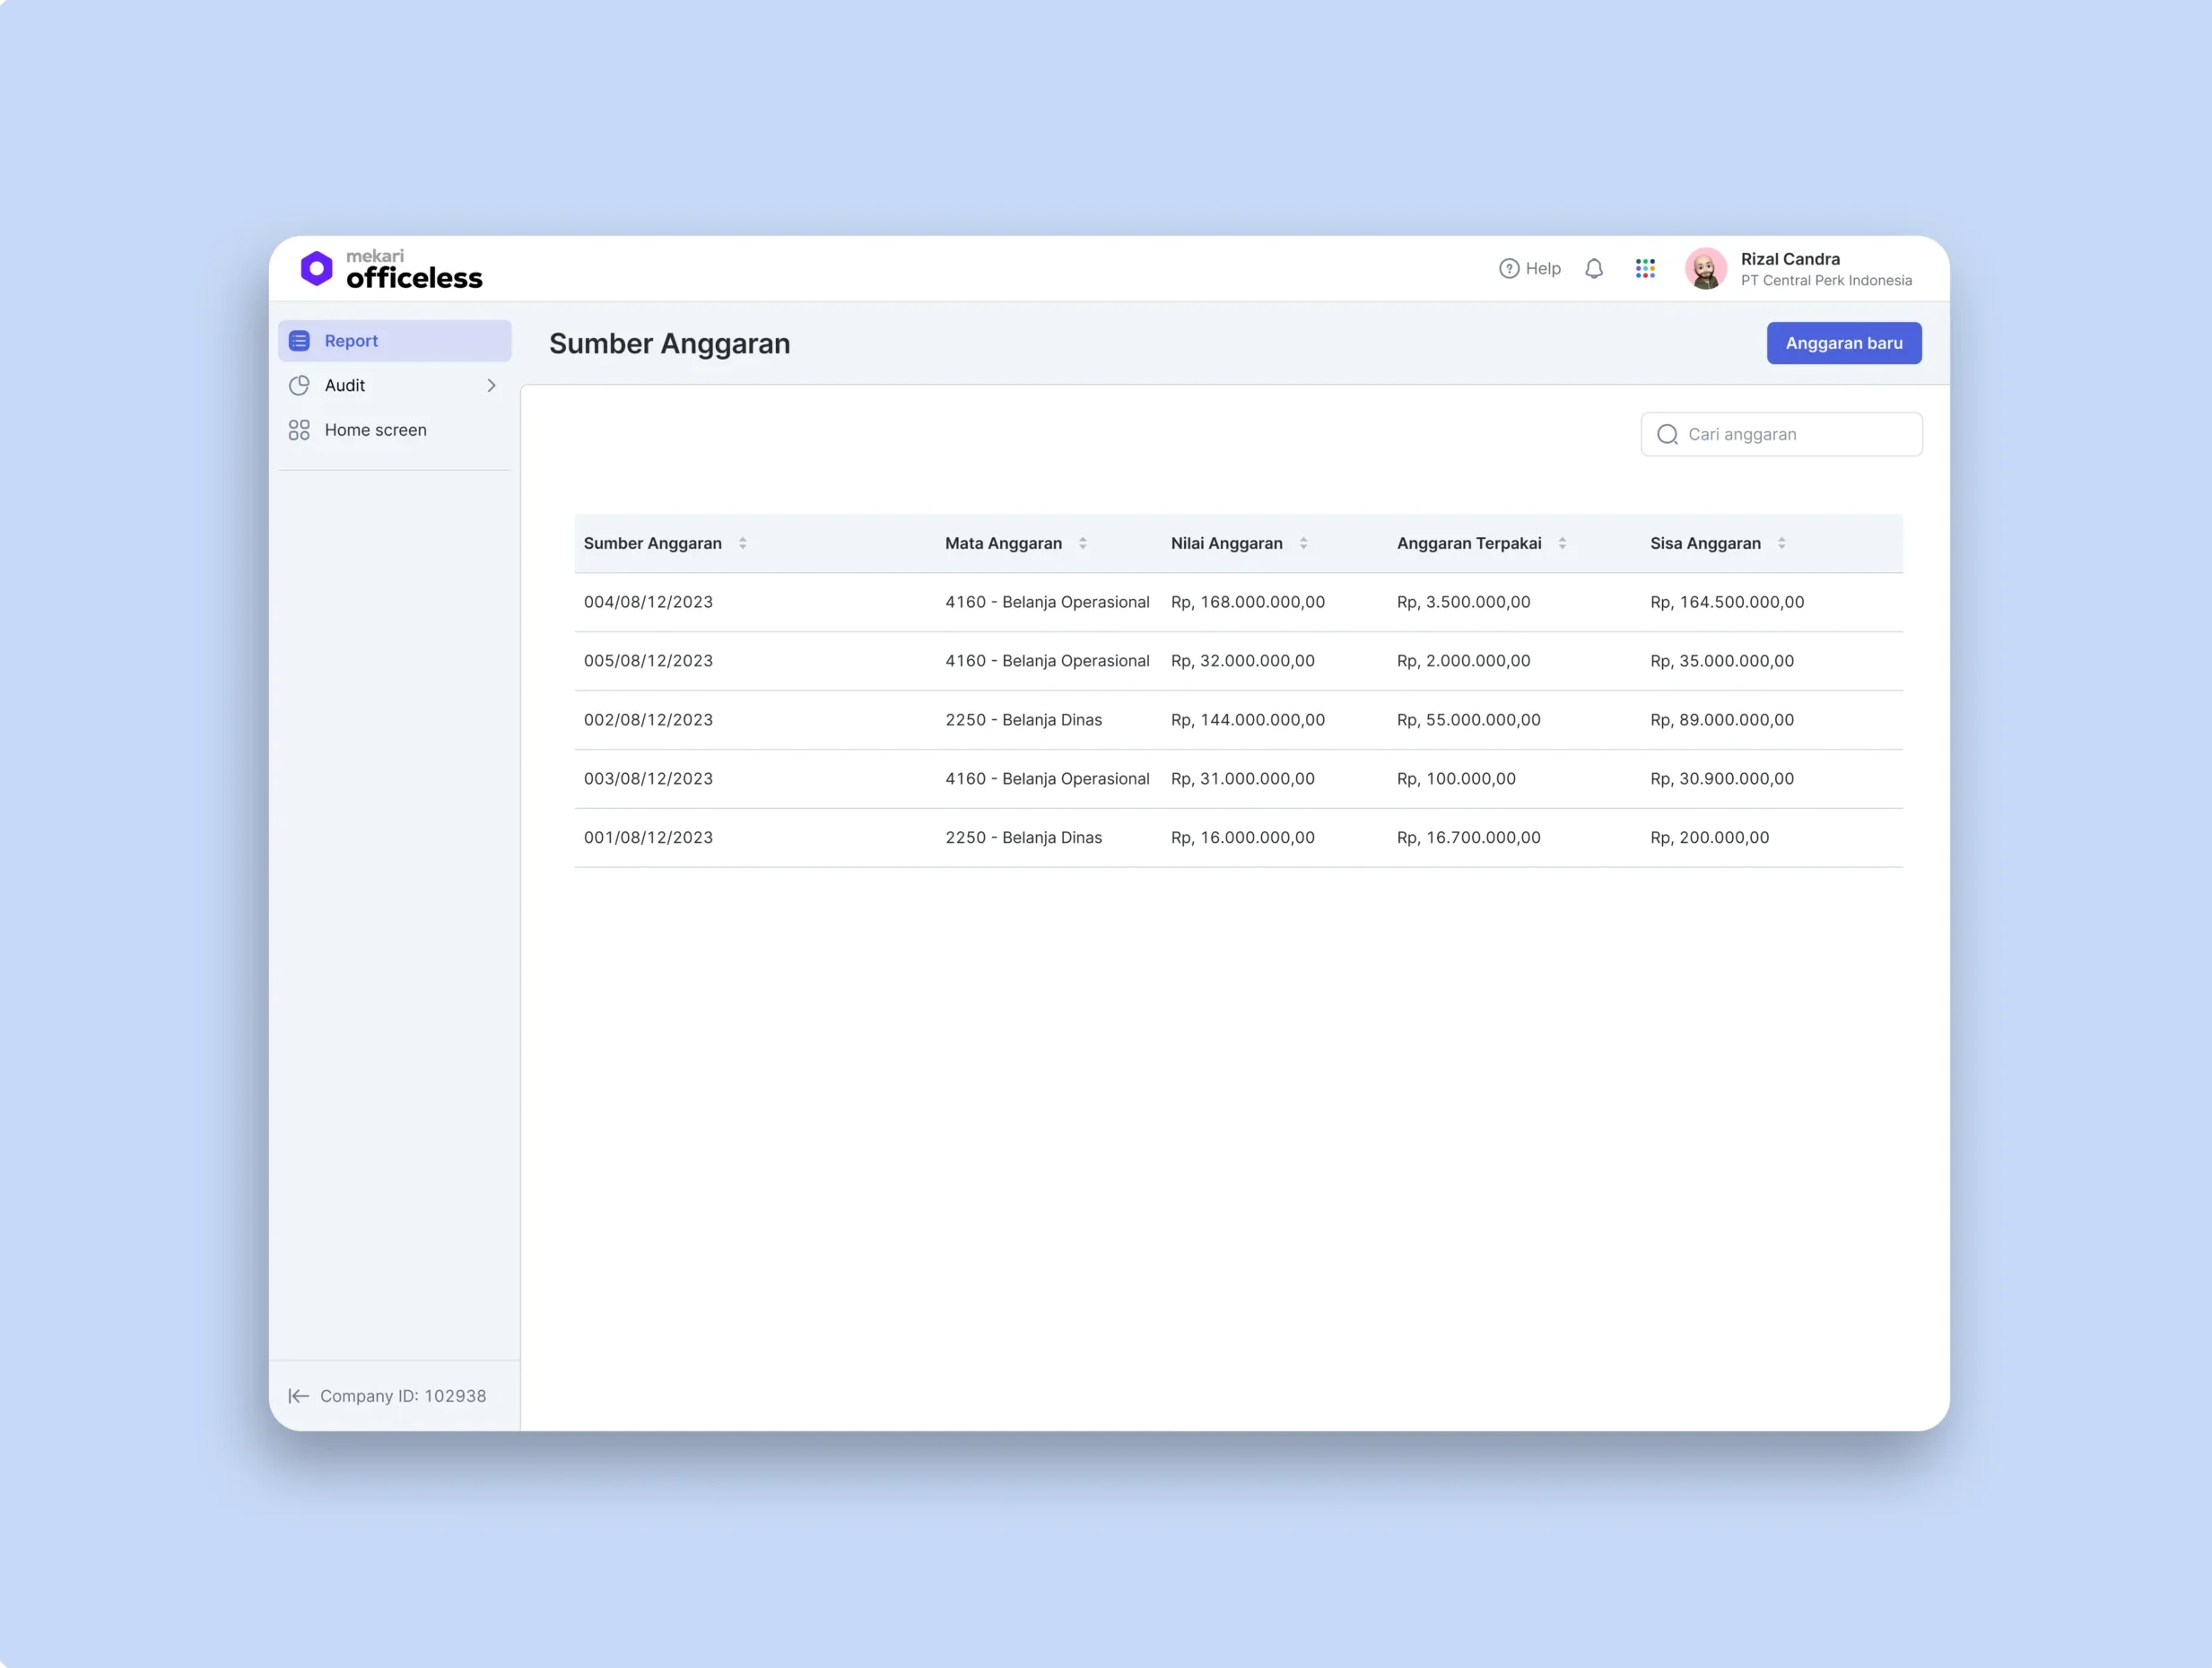Click the Report list icon in sidebar
This screenshot has height=1668, width=2212.
click(299, 341)
